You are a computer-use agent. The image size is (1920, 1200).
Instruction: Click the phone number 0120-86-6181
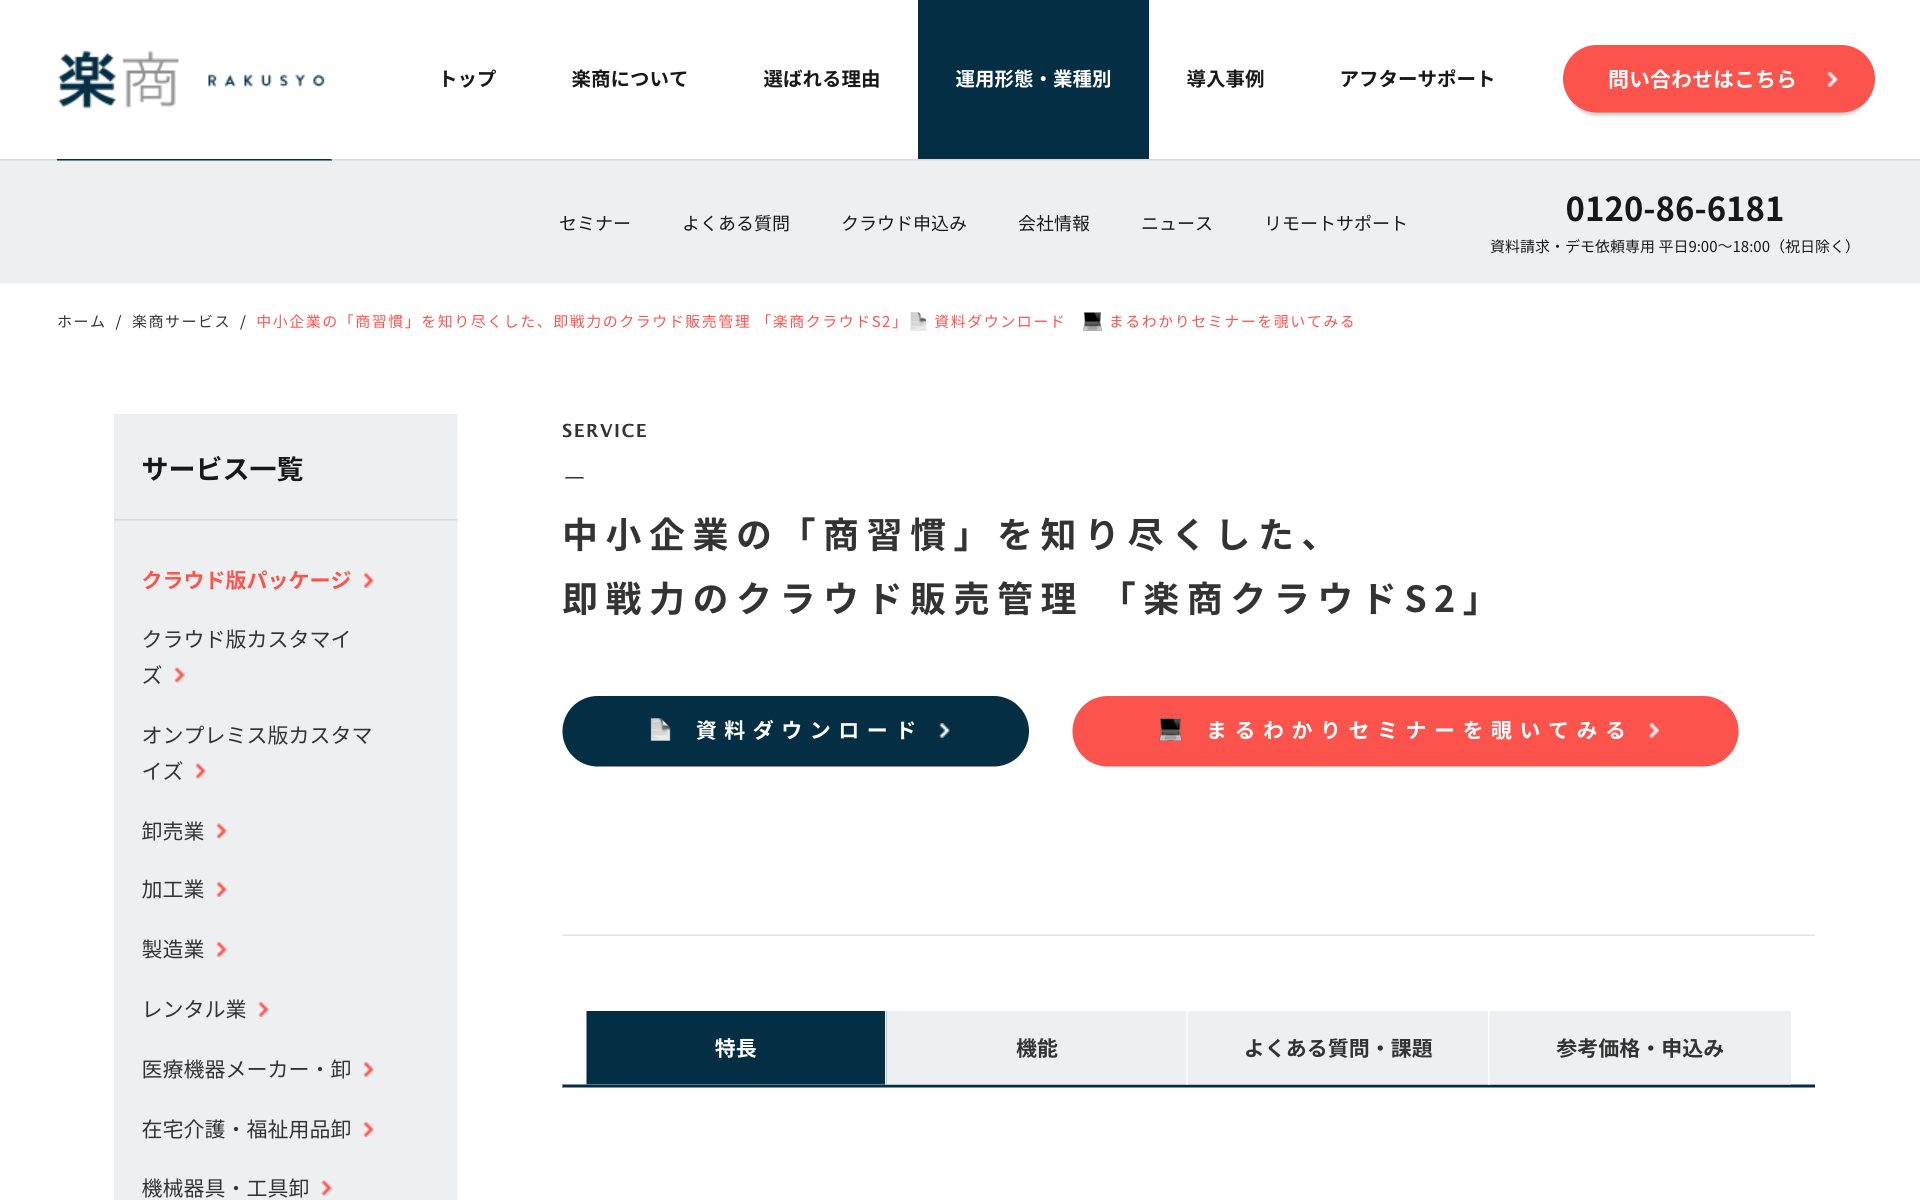[x=1674, y=209]
